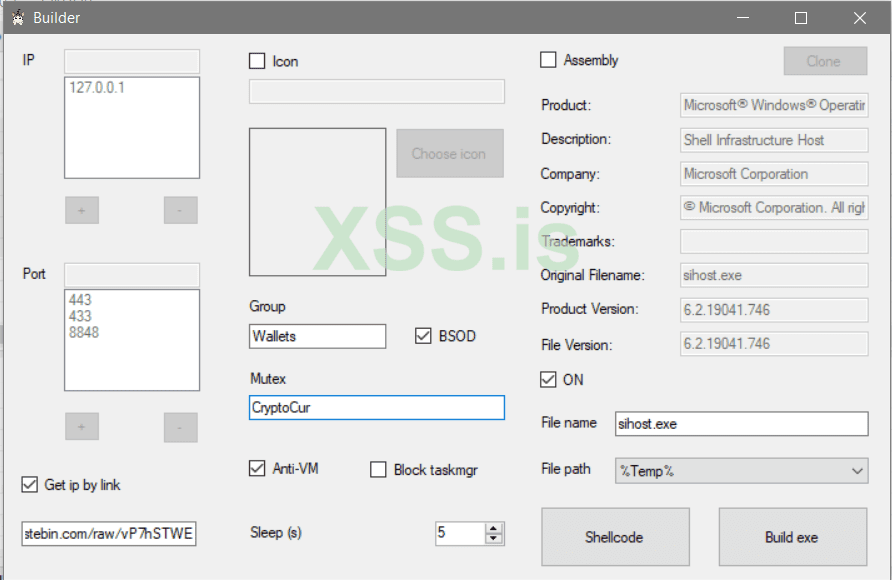Click the Copyright text field
Viewport: 892px width, 580px height.
[x=774, y=208]
